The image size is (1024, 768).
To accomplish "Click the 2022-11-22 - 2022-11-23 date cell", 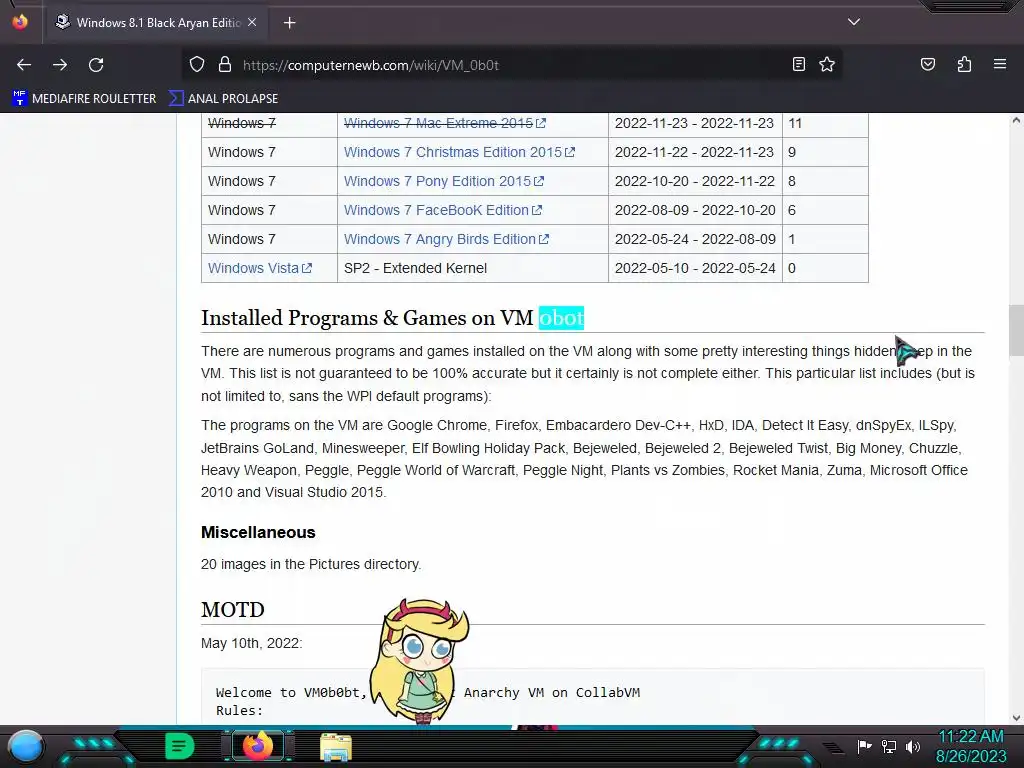I will click(x=695, y=152).
